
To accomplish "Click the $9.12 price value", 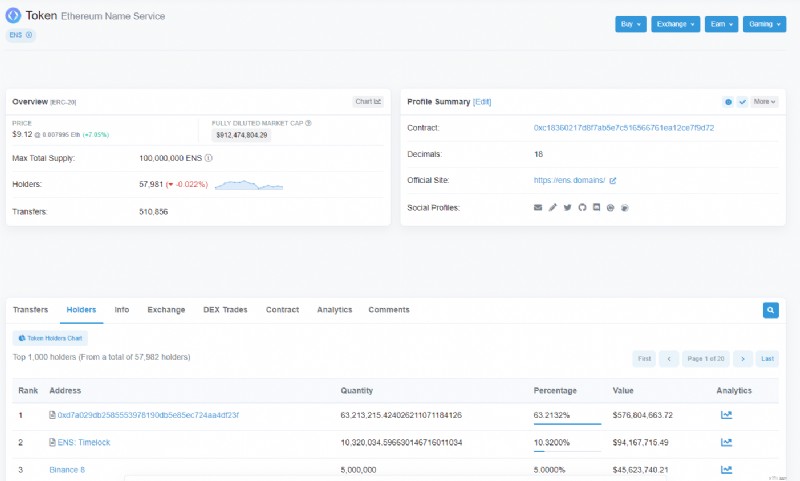I will click(x=22, y=134).
